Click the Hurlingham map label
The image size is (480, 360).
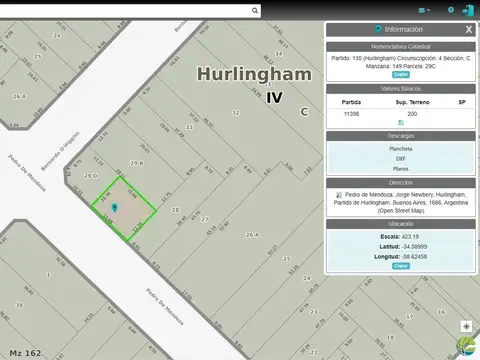pos(254,74)
